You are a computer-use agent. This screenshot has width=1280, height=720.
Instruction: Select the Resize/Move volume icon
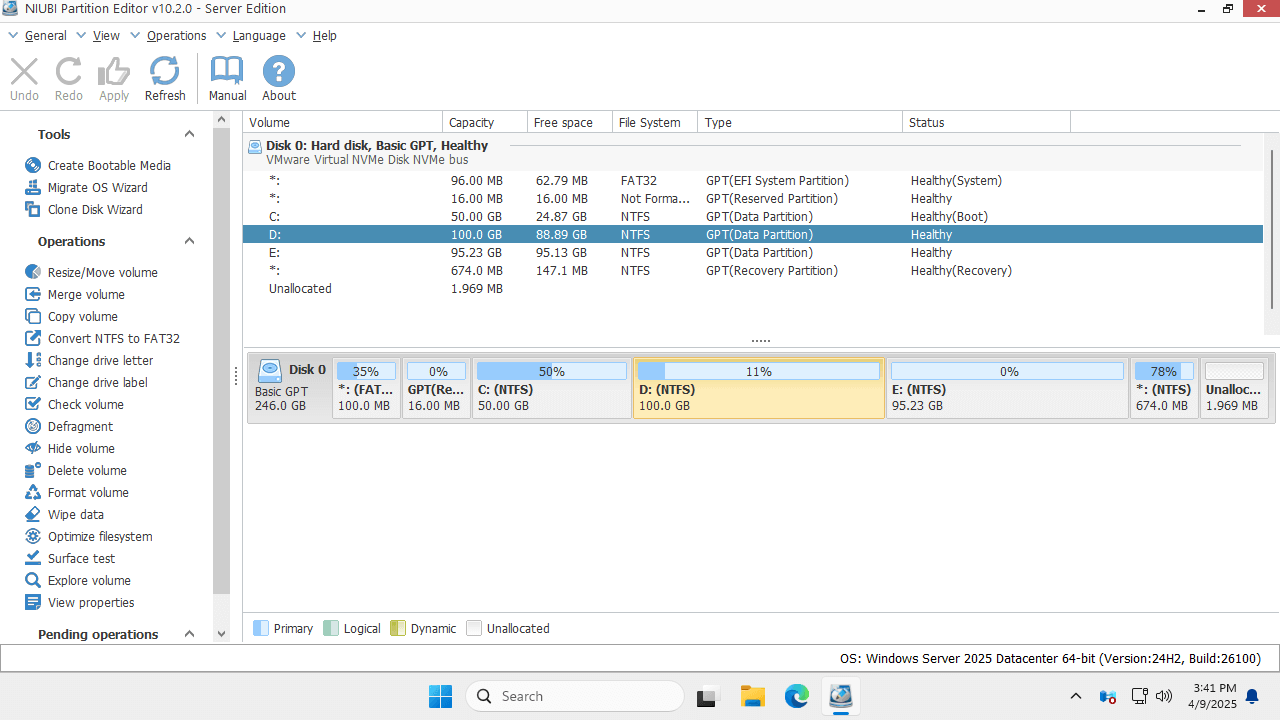[33, 272]
